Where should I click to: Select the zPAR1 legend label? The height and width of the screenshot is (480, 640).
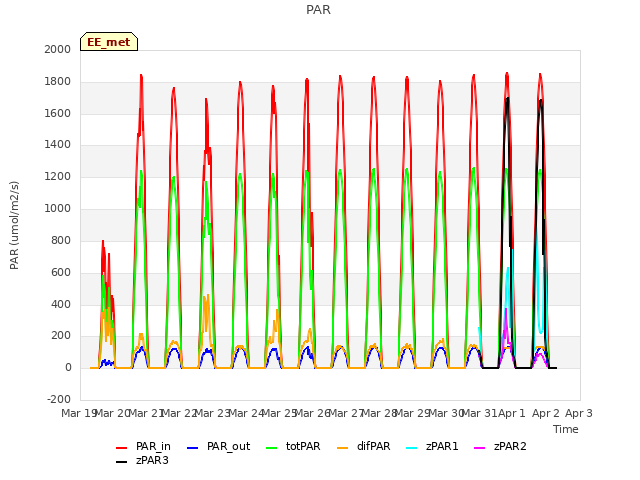click(x=442, y=447)
